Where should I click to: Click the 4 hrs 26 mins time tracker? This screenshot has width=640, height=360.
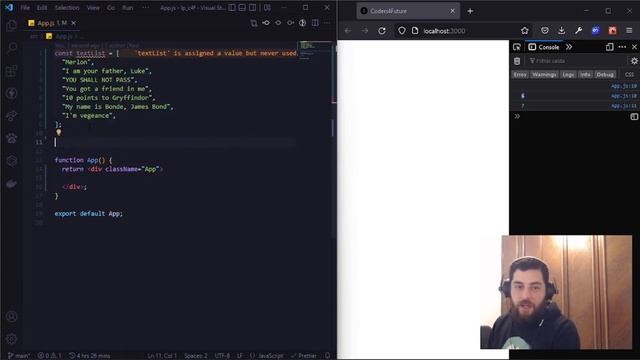pos(89,356)
